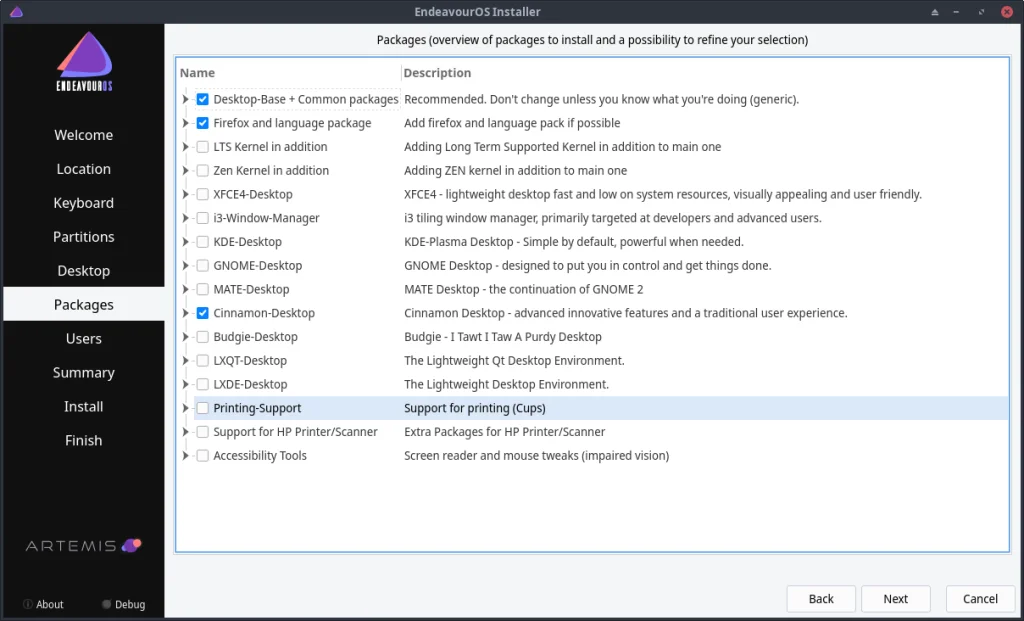This screenshot has width=1024, height=621.
Task: Expand the Budgie-Desktop group arrow
Action: click(185, 337)
